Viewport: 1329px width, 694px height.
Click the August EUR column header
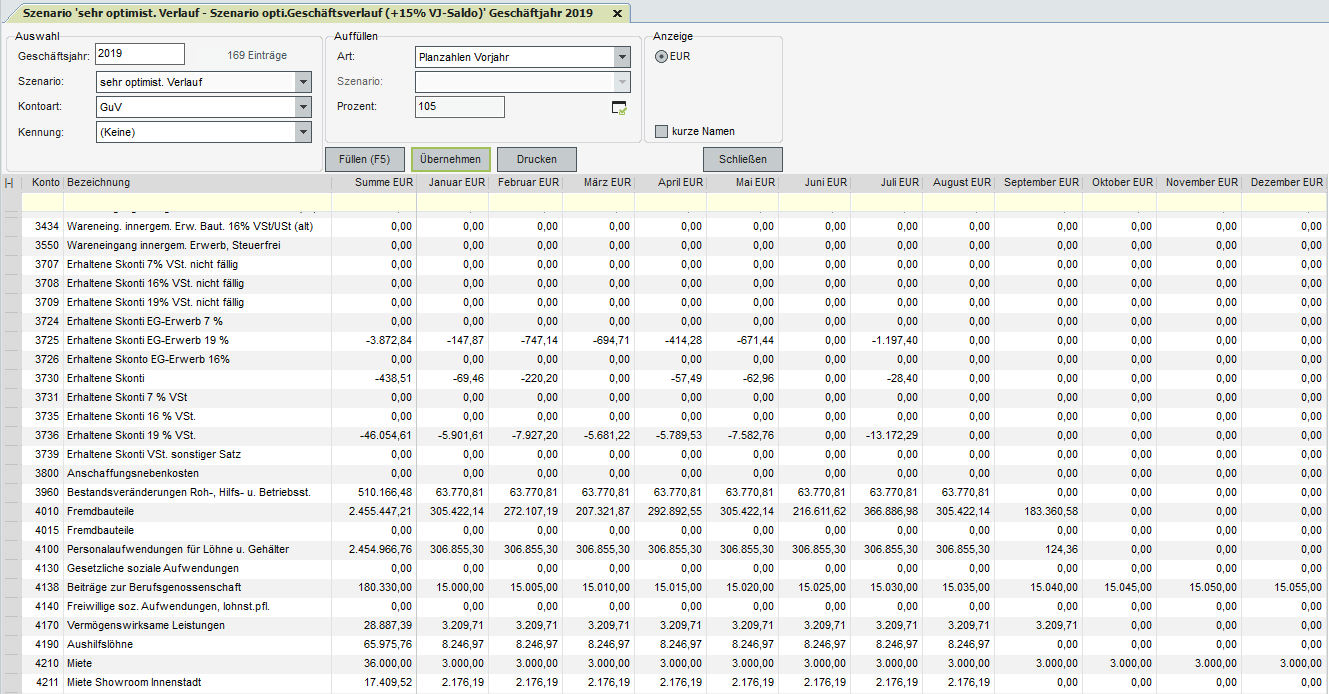(959, 183)
